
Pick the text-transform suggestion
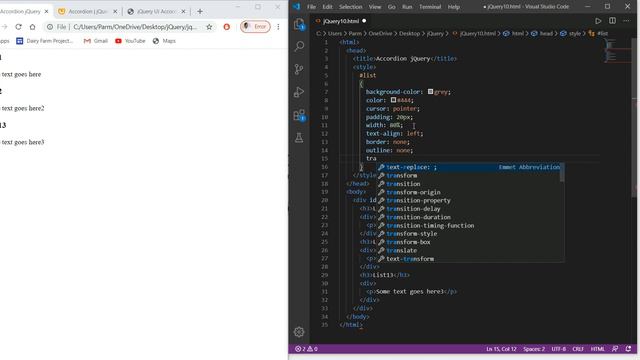469,259
